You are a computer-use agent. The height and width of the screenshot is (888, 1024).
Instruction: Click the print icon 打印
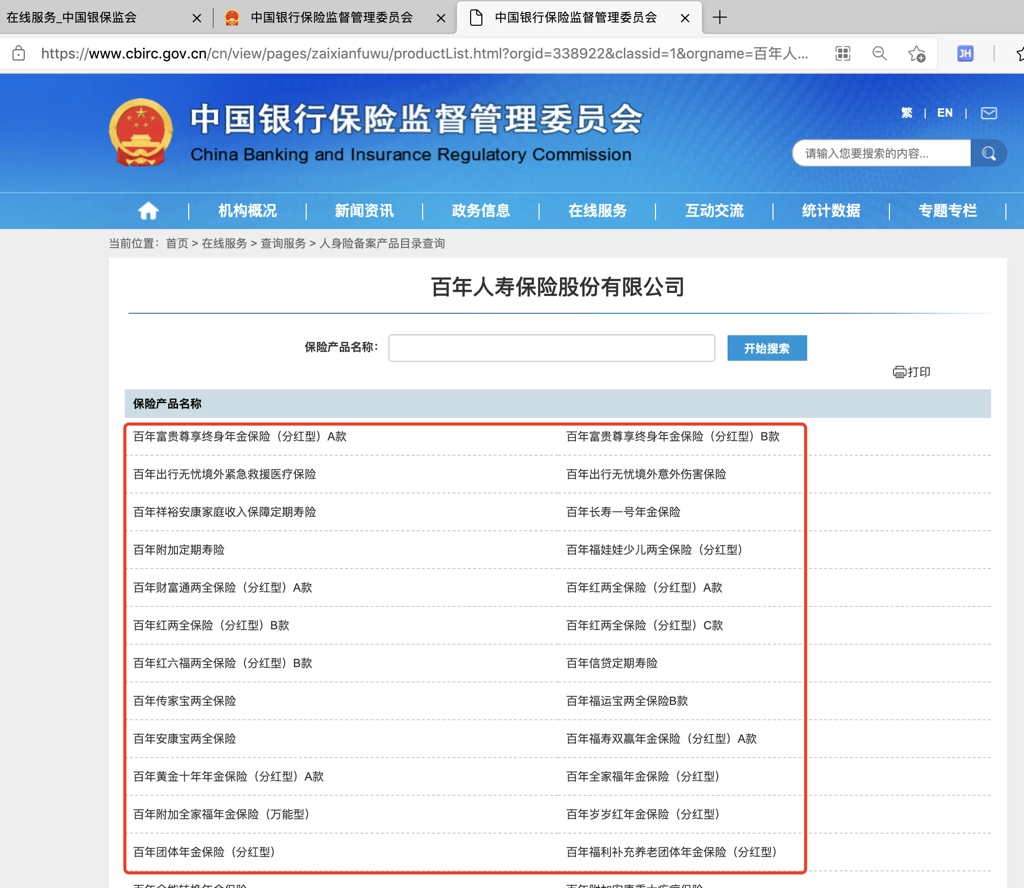912,372
